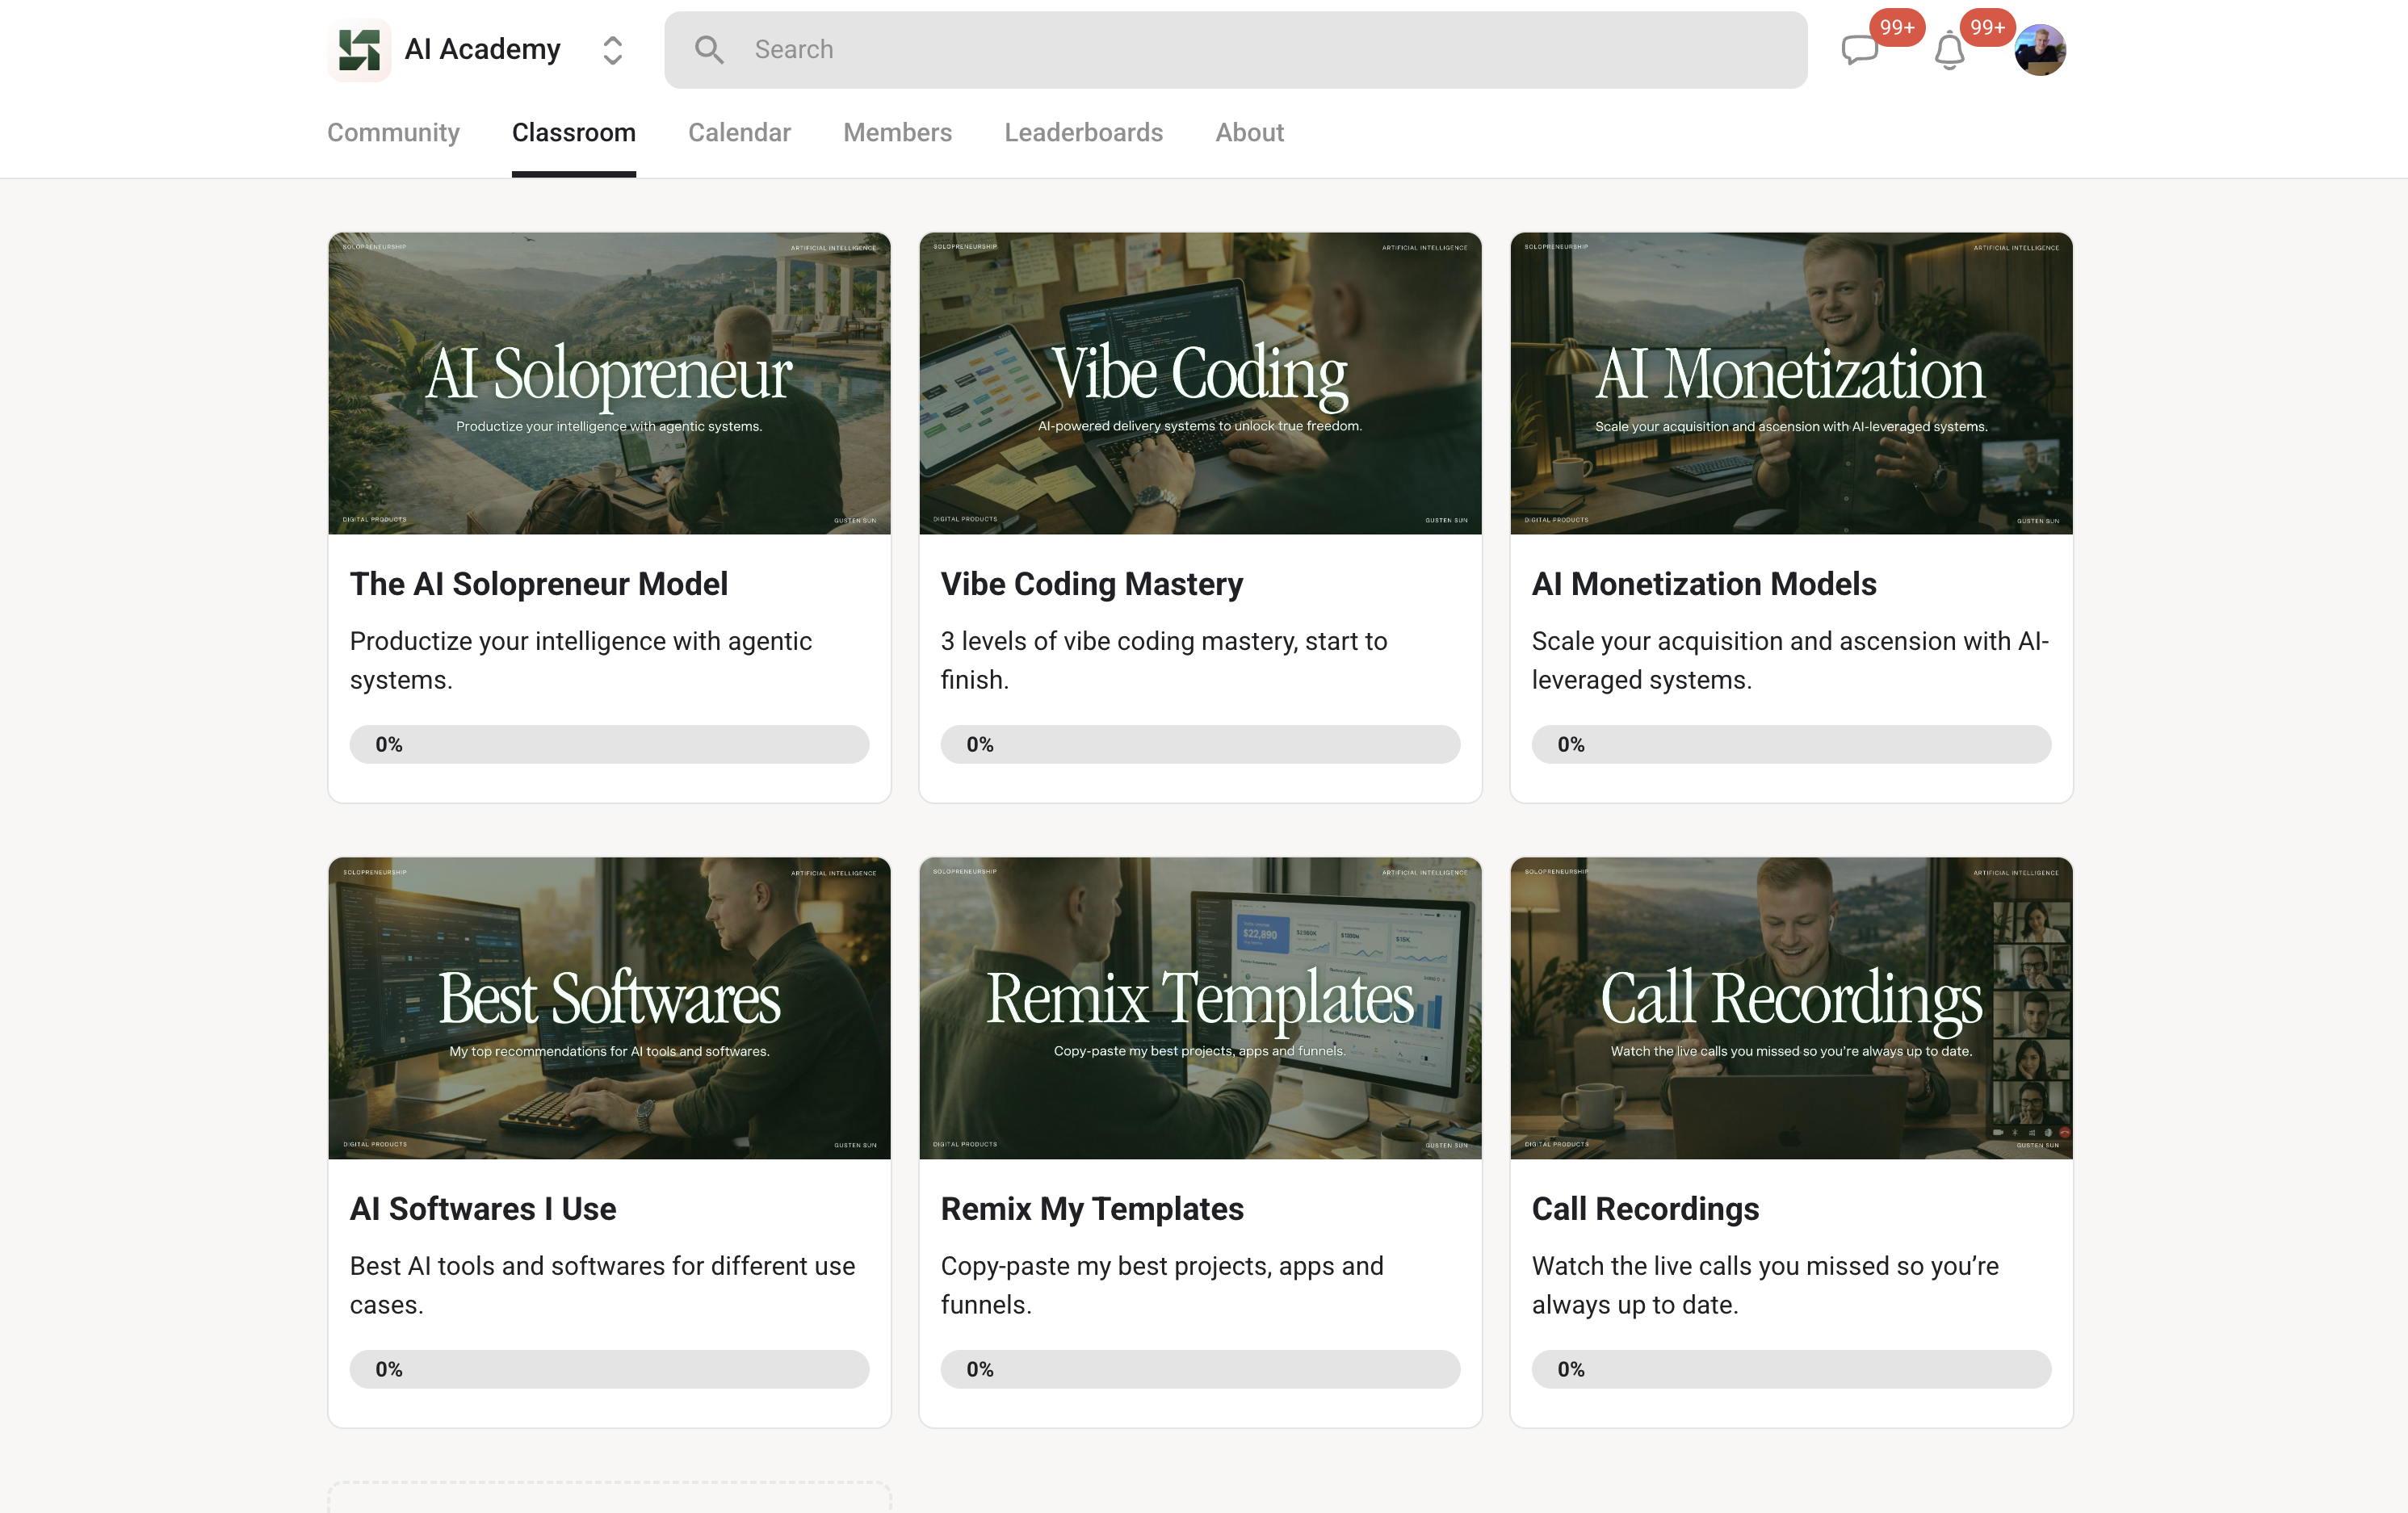Open the Members tab
Image resolution: width=2408 pixels, height=1513 pixels.
(x=897, y=132)
